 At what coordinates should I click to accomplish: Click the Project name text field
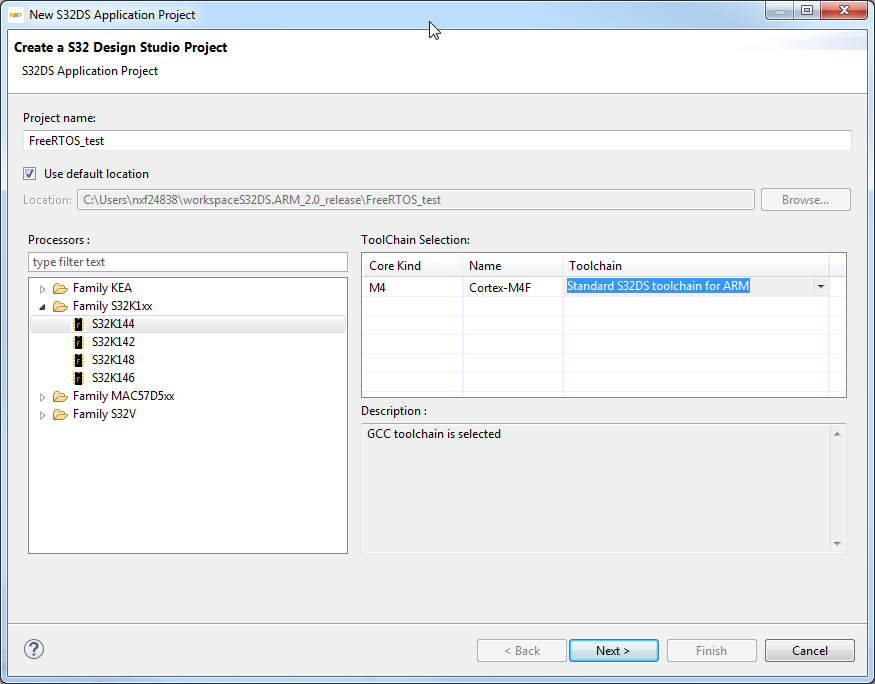pyautogui.click(x=437, y=141)
